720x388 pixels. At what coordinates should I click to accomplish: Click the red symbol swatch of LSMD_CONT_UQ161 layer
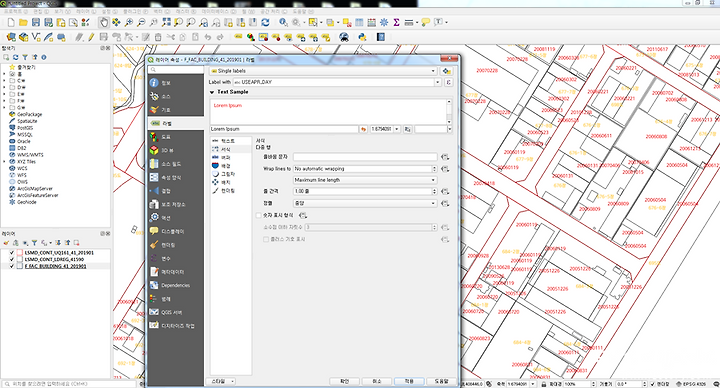pos(20,253)
